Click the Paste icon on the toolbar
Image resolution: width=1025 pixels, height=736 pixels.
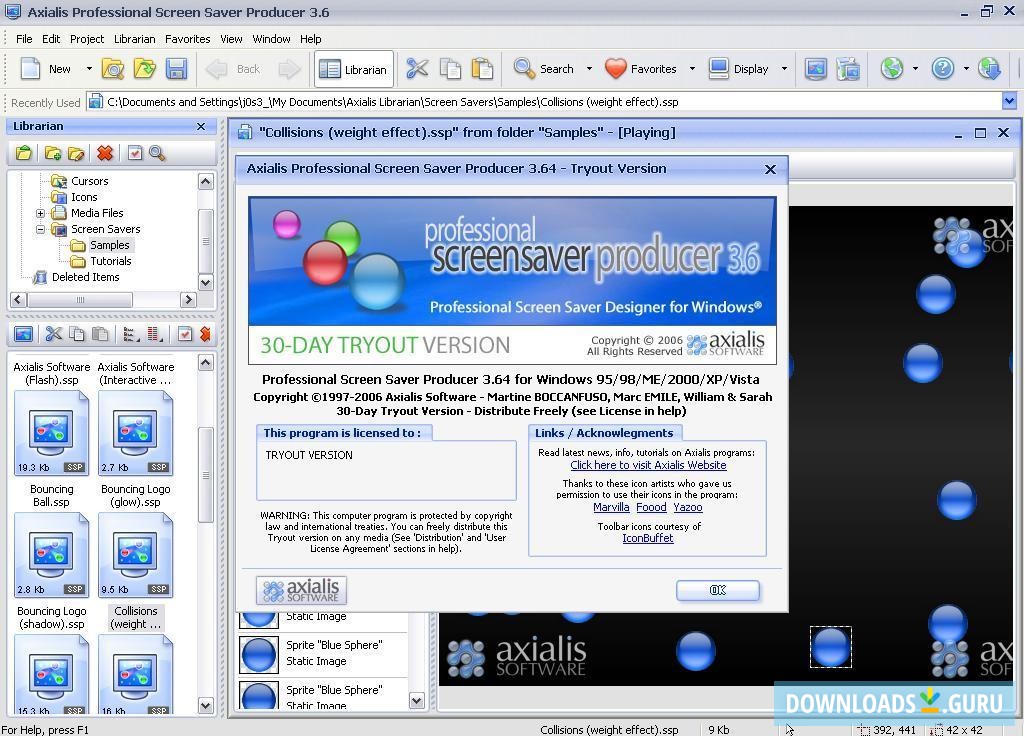(x=482, y=69)
